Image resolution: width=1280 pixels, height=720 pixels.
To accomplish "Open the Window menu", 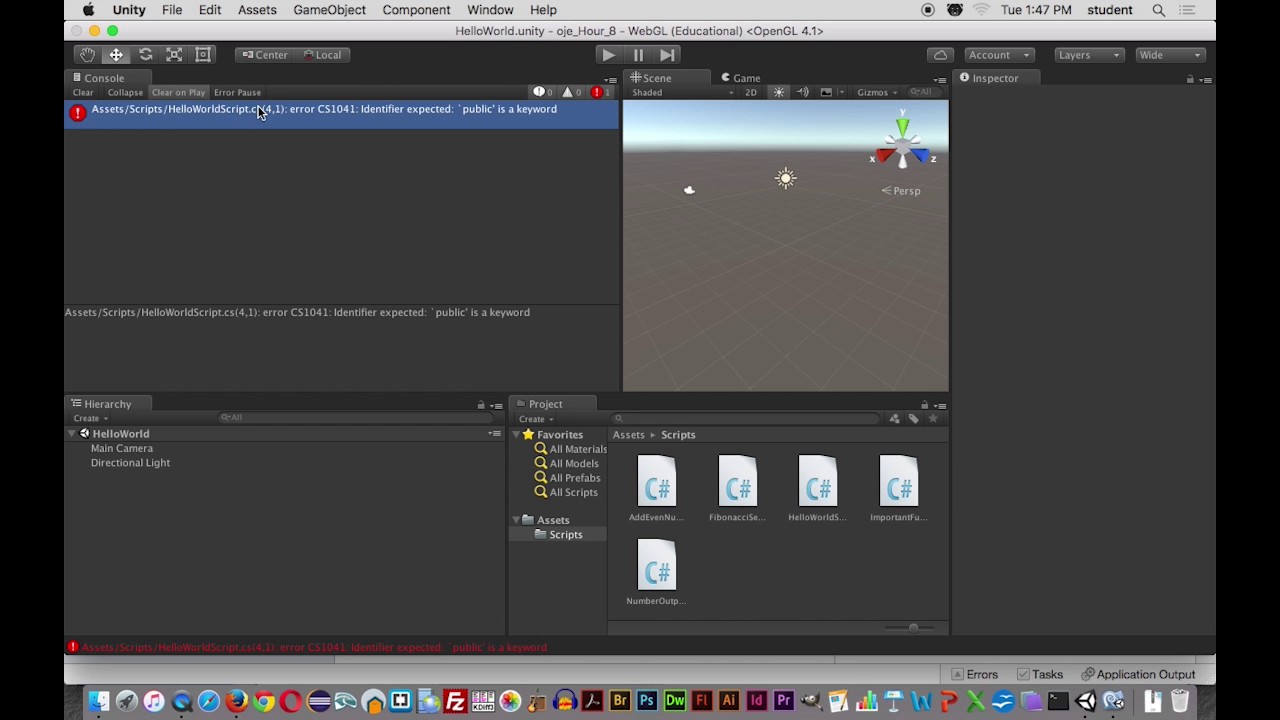I will 490,10.
